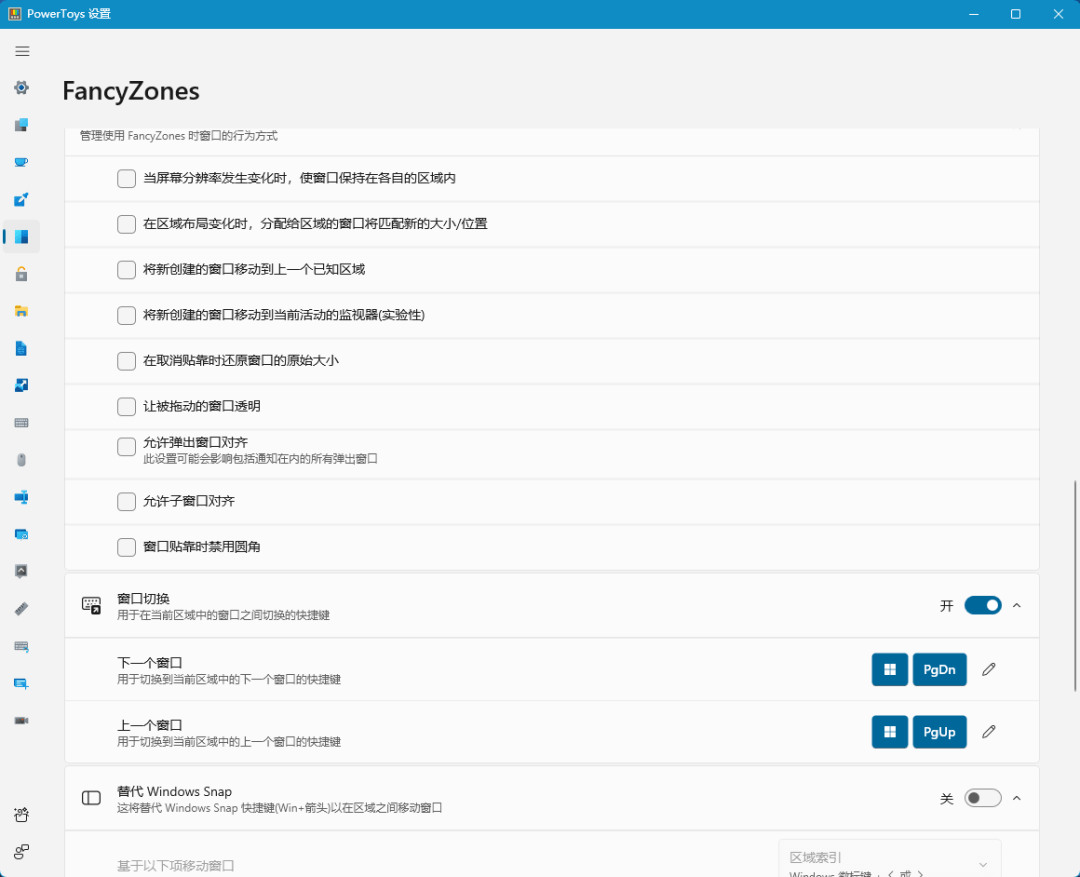This screenshot has width=1080, height=877.
Task: Enable 让被拖动的窗口透明
Action: coord(126,406)
